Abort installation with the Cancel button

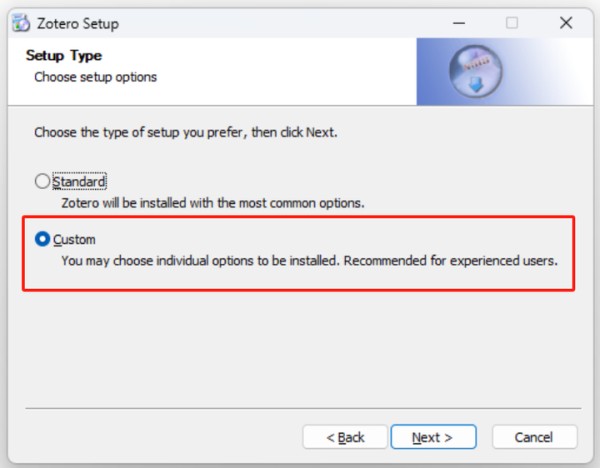[534, 437]
